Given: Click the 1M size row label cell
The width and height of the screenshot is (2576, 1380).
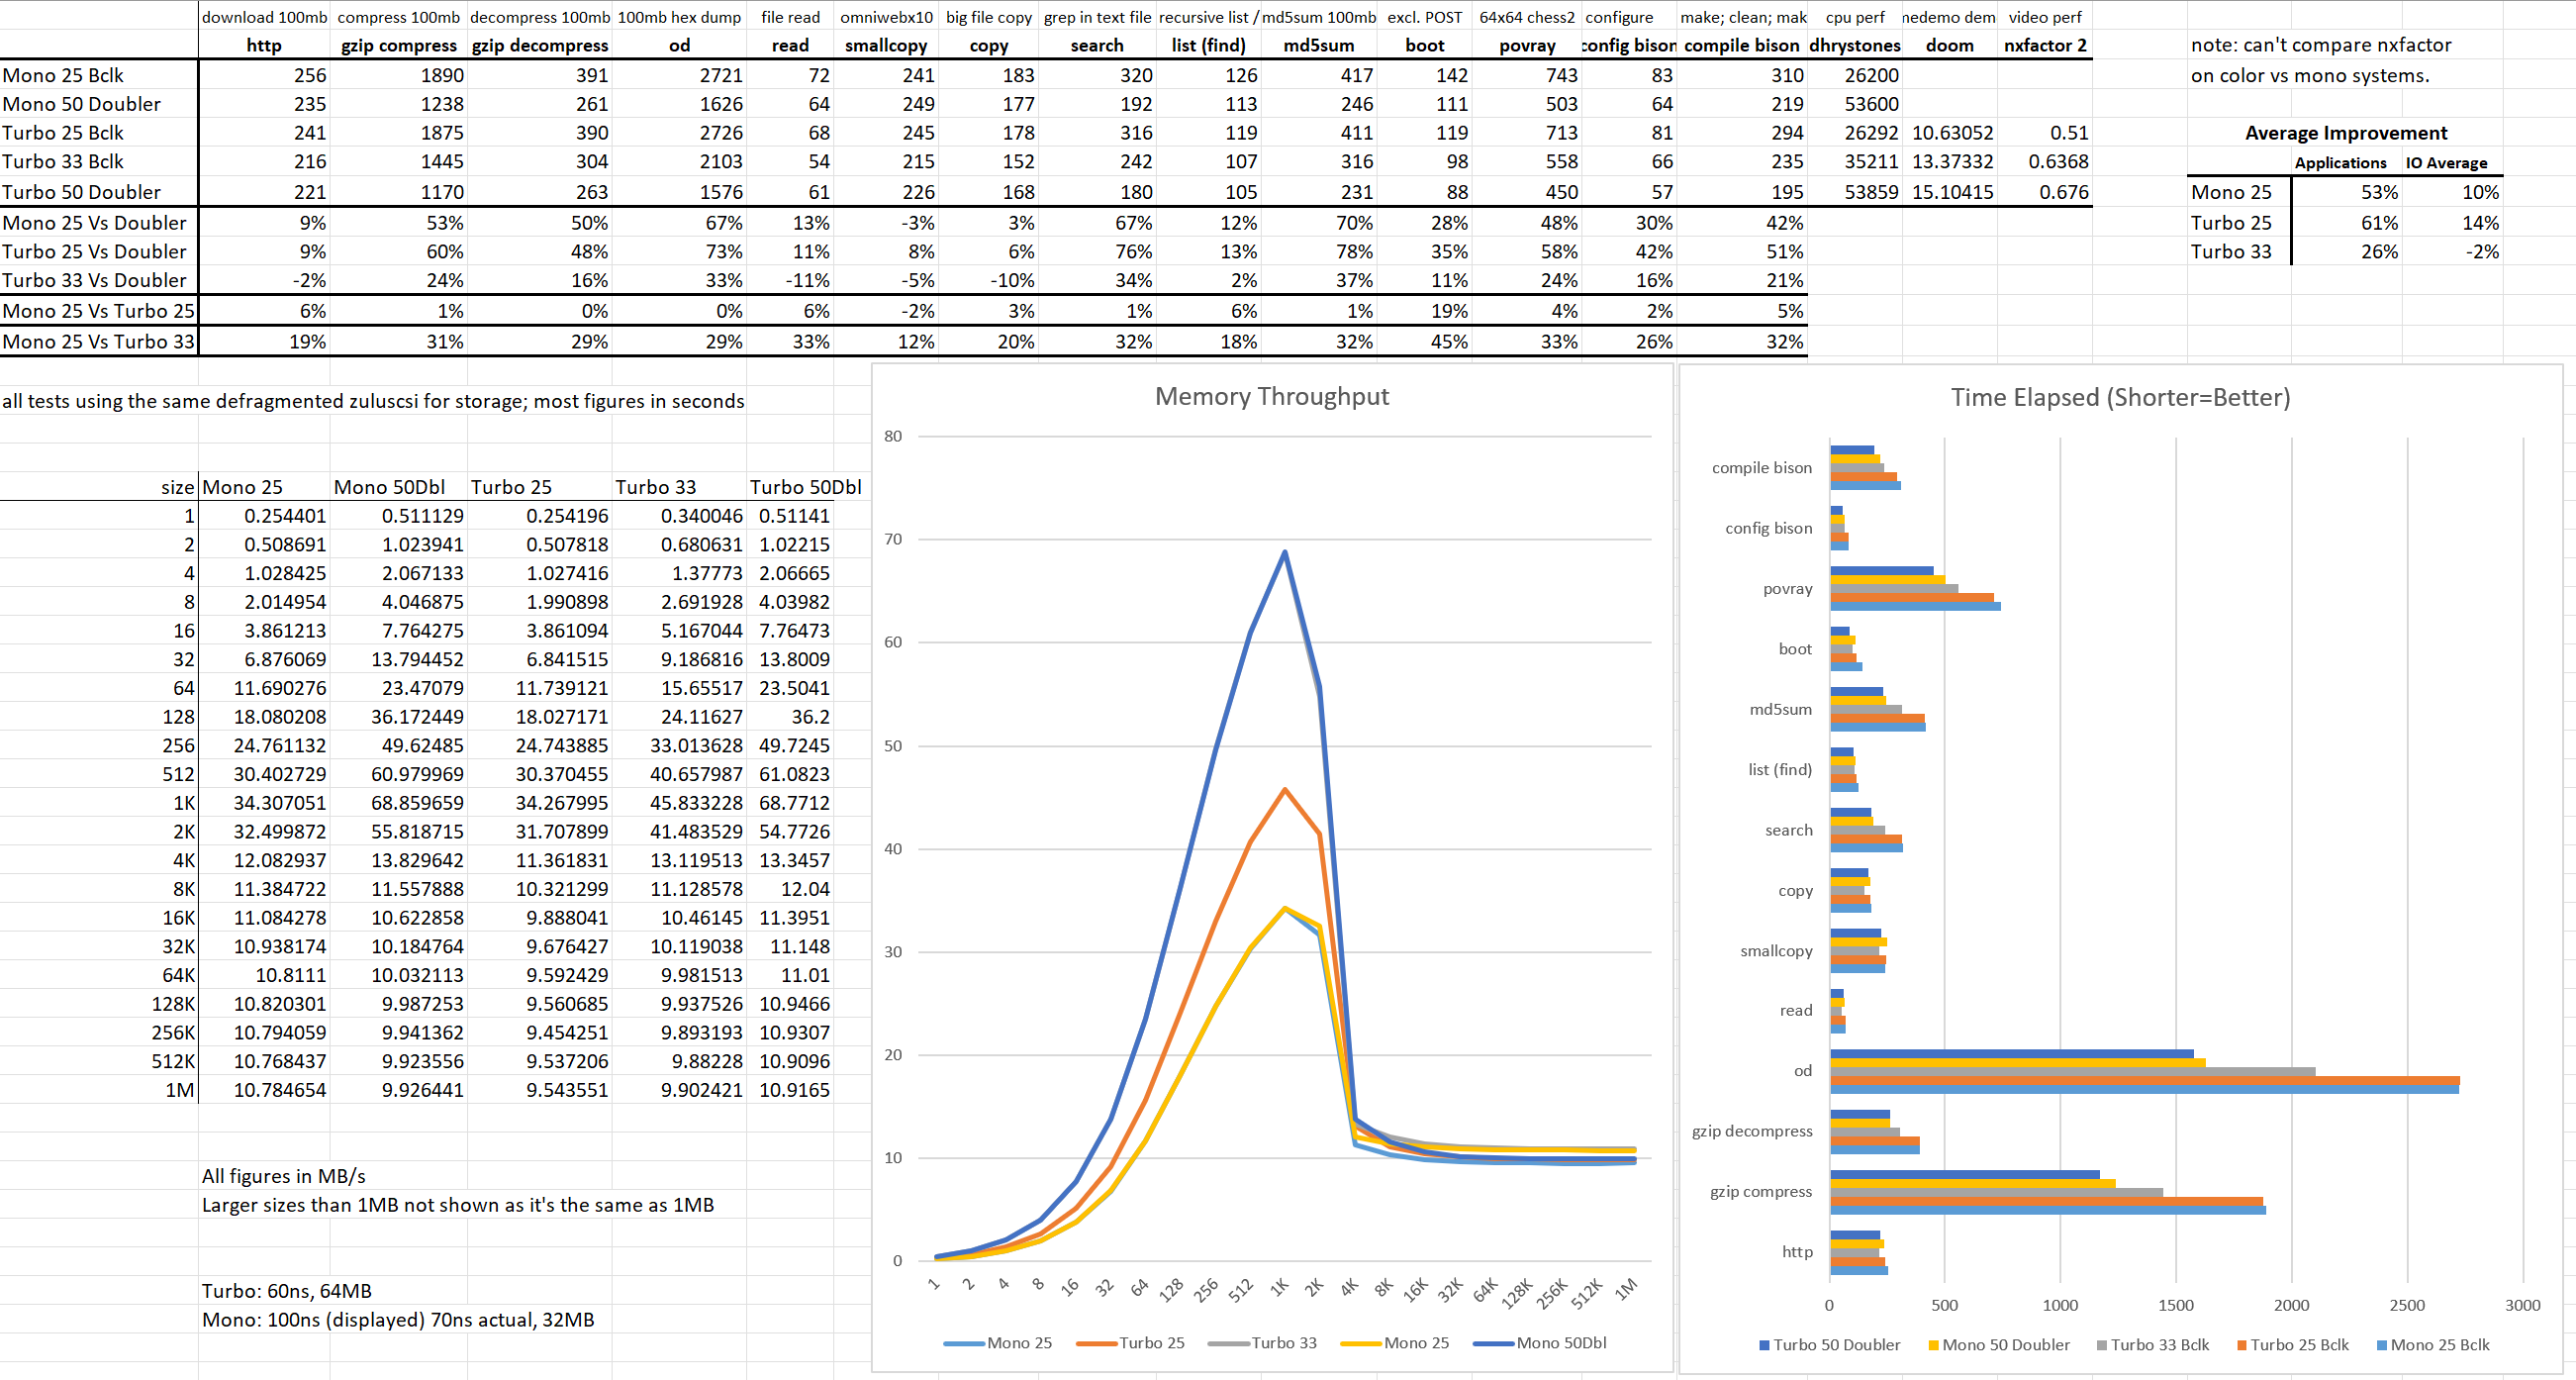Looking at the screenshot, I should tap(180, 1090).
